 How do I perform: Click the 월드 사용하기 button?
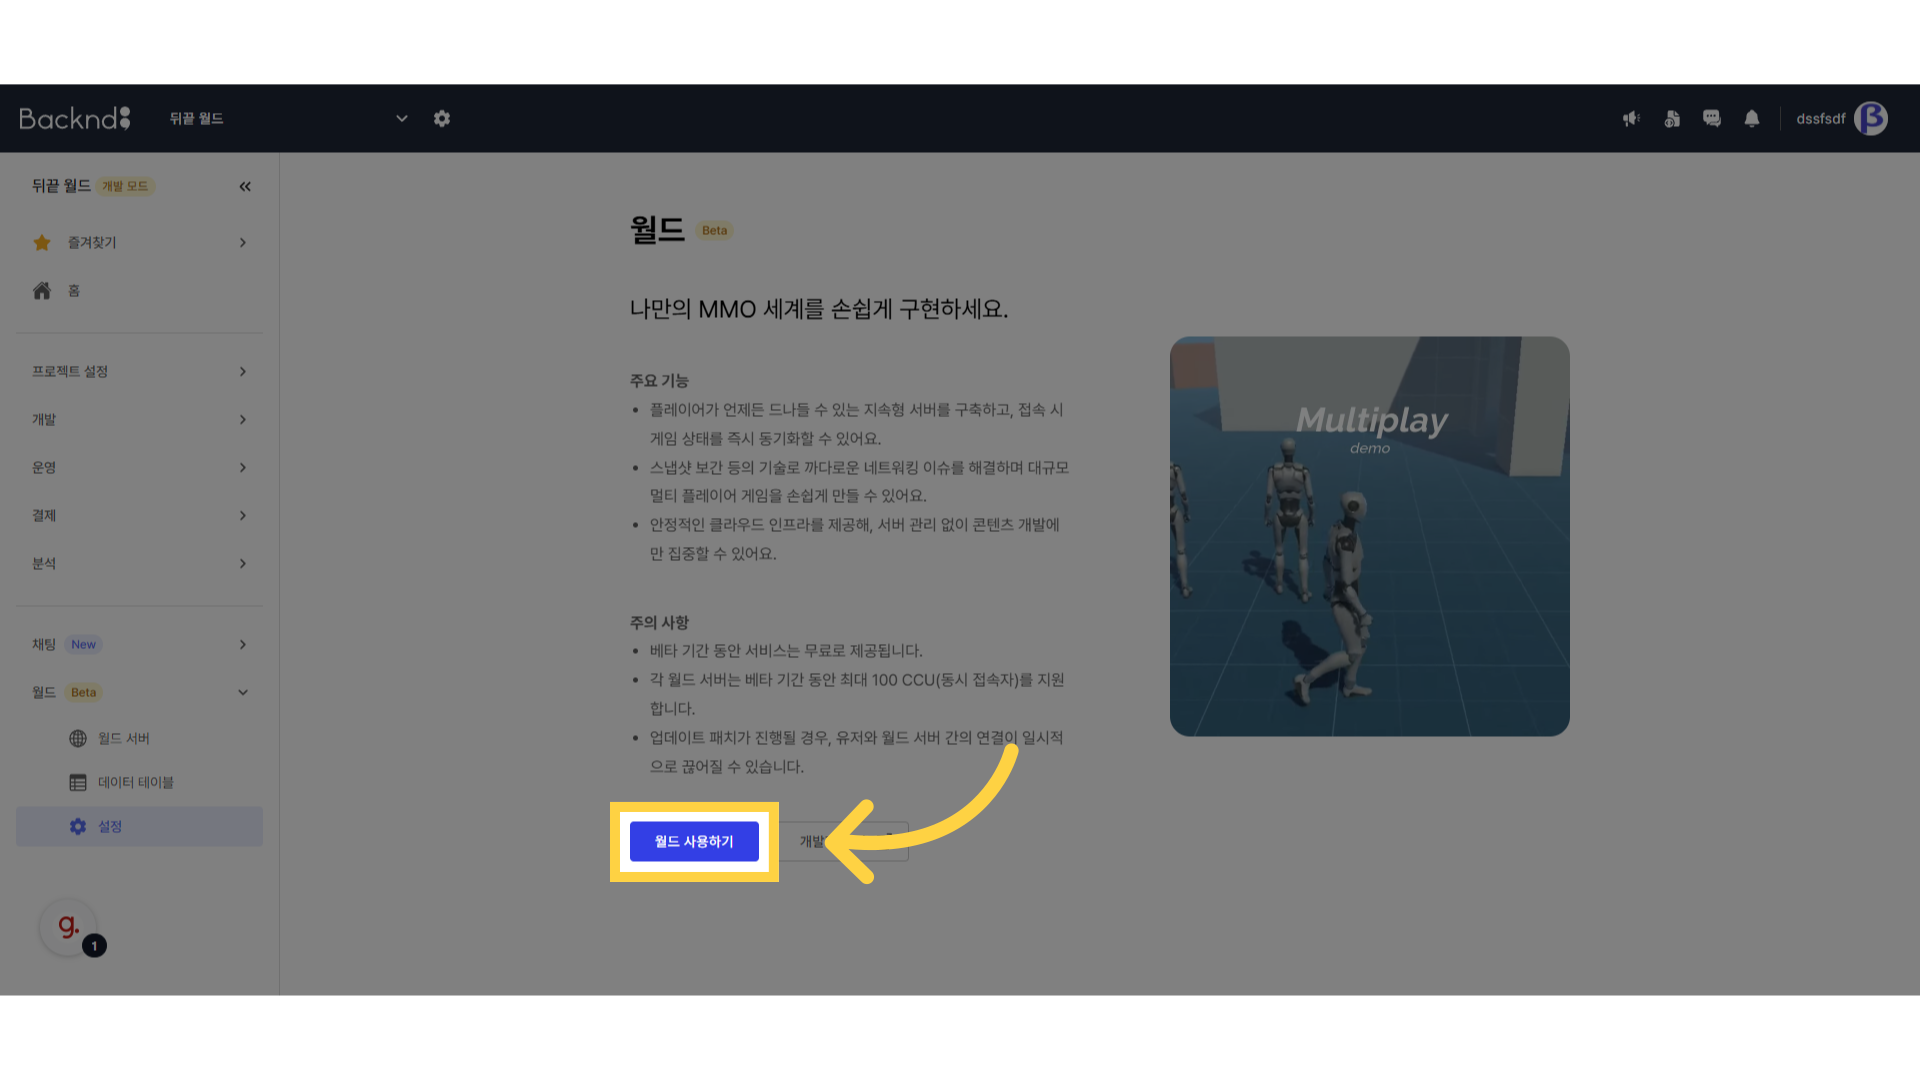tap(694, 841)
